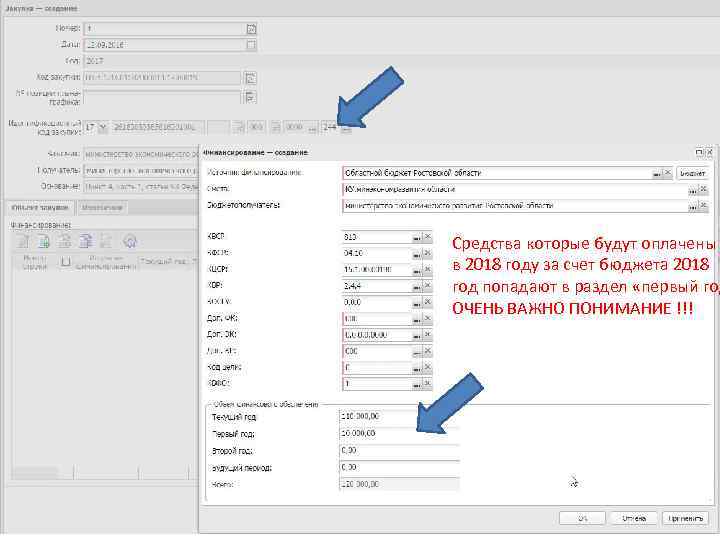Open browse selector for Бюджетополучатель field
The width and height of the screenshot is (720, 540).
coord(692,207)
